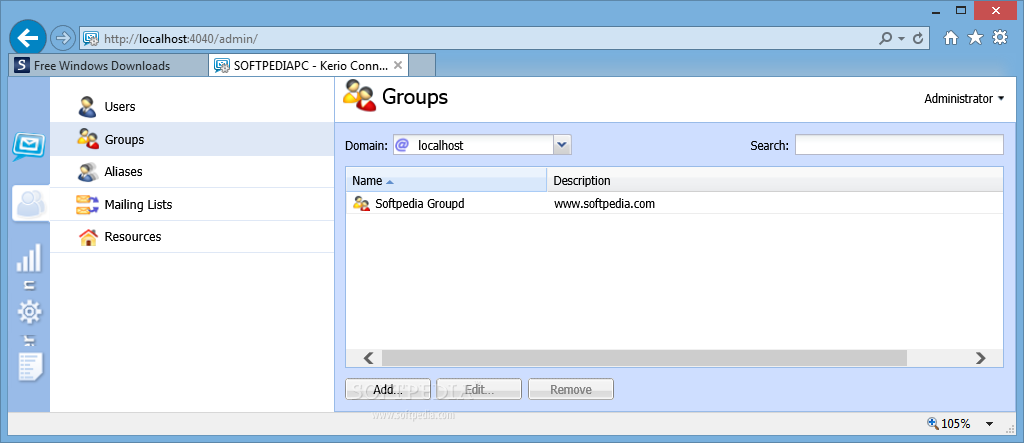Sort by the Name column header
1024x443 pixels.
click(446, 180)
